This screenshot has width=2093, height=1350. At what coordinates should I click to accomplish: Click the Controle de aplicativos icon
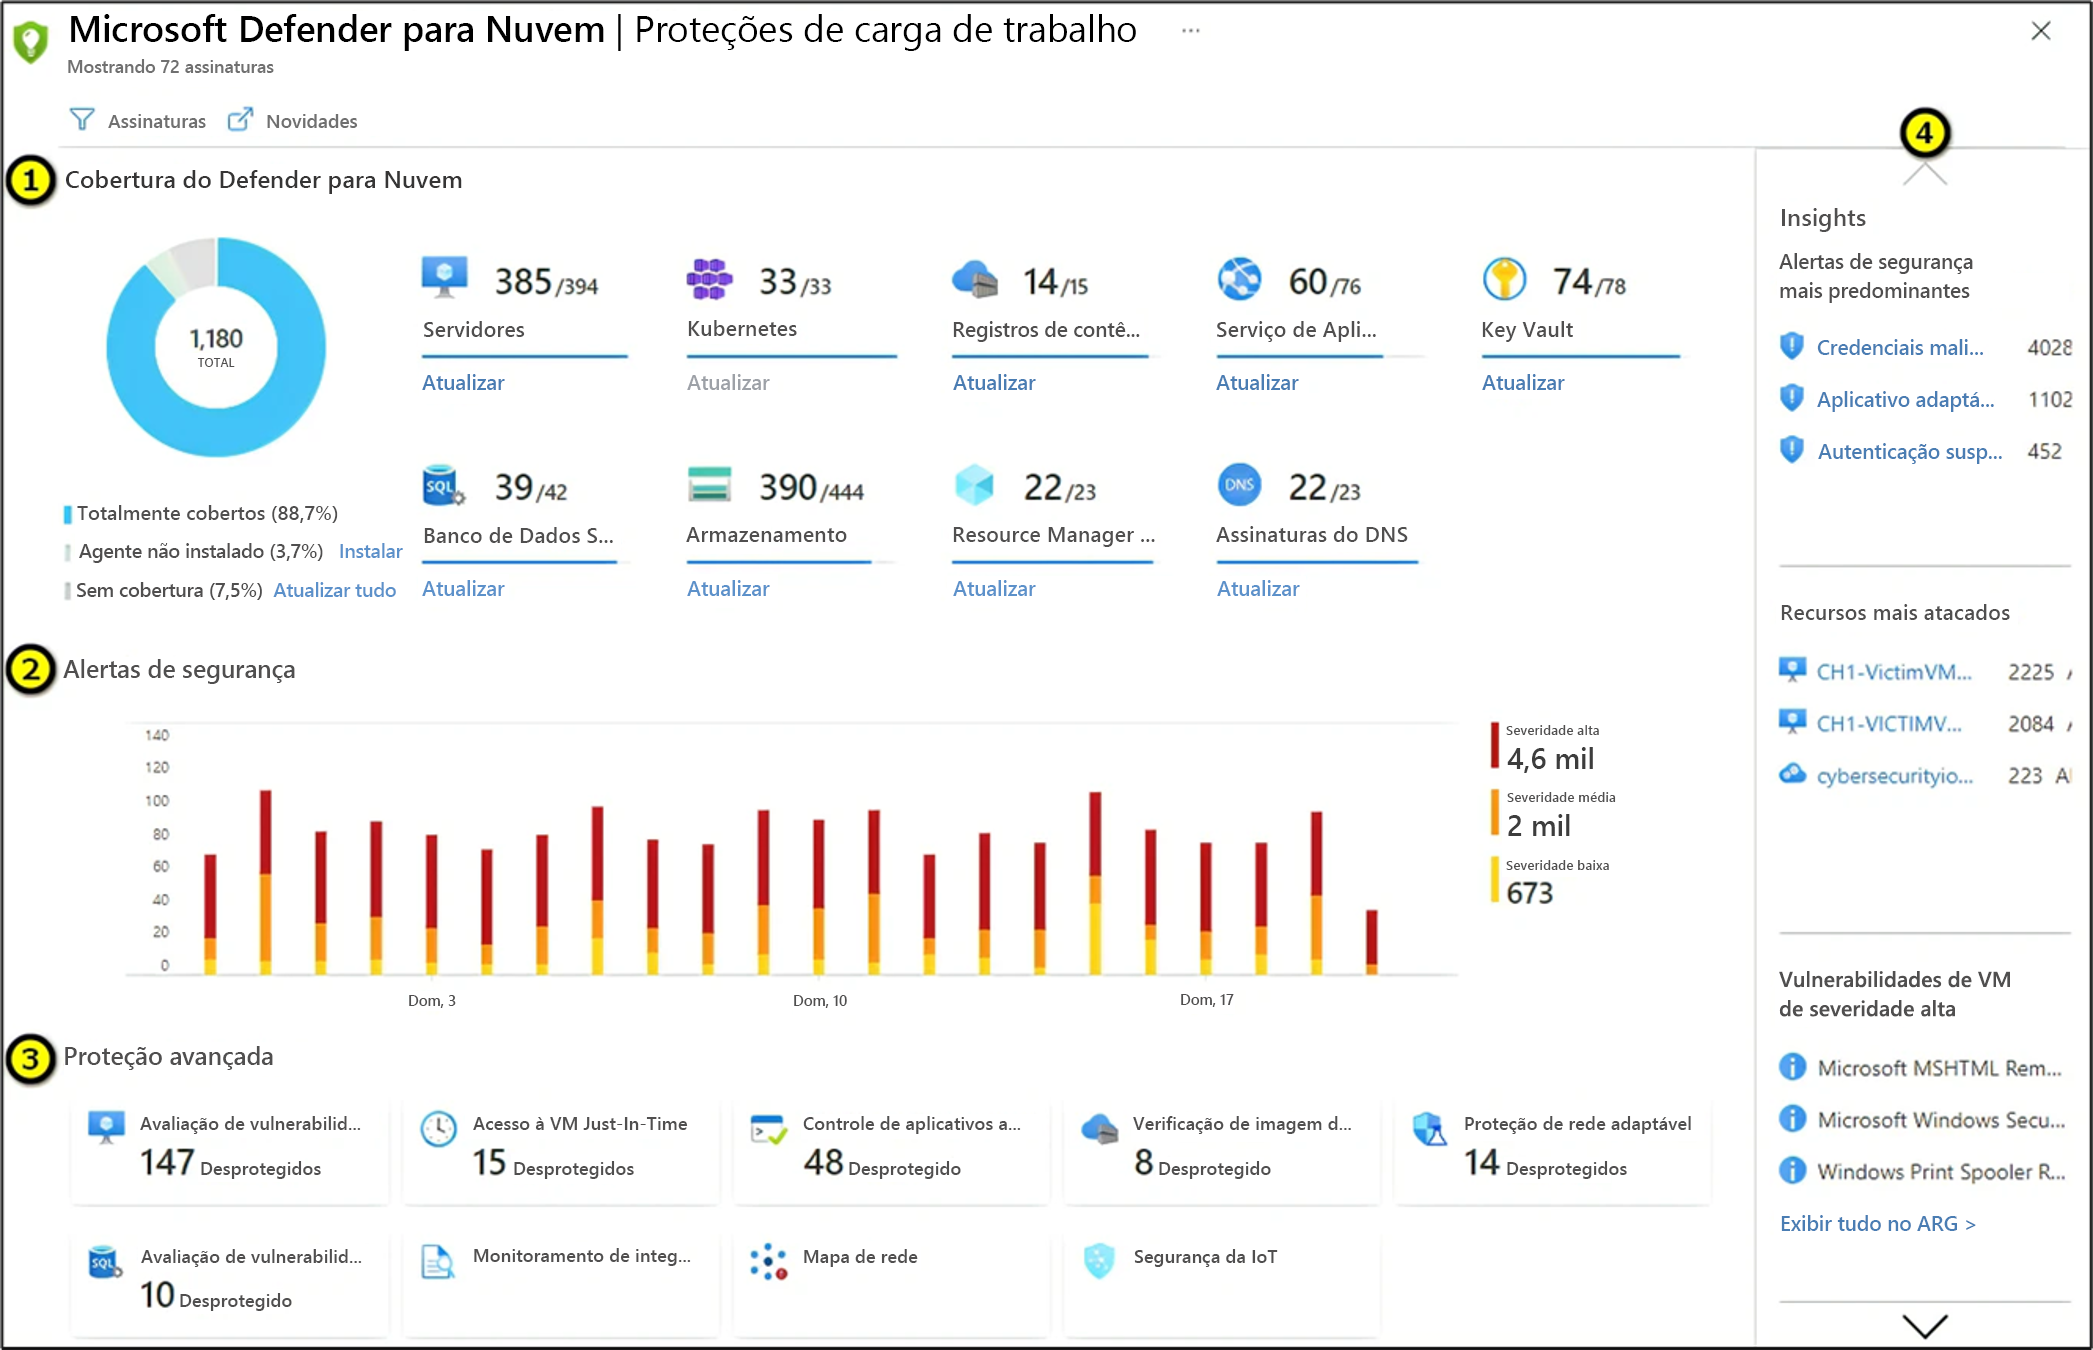(769, 1130)
